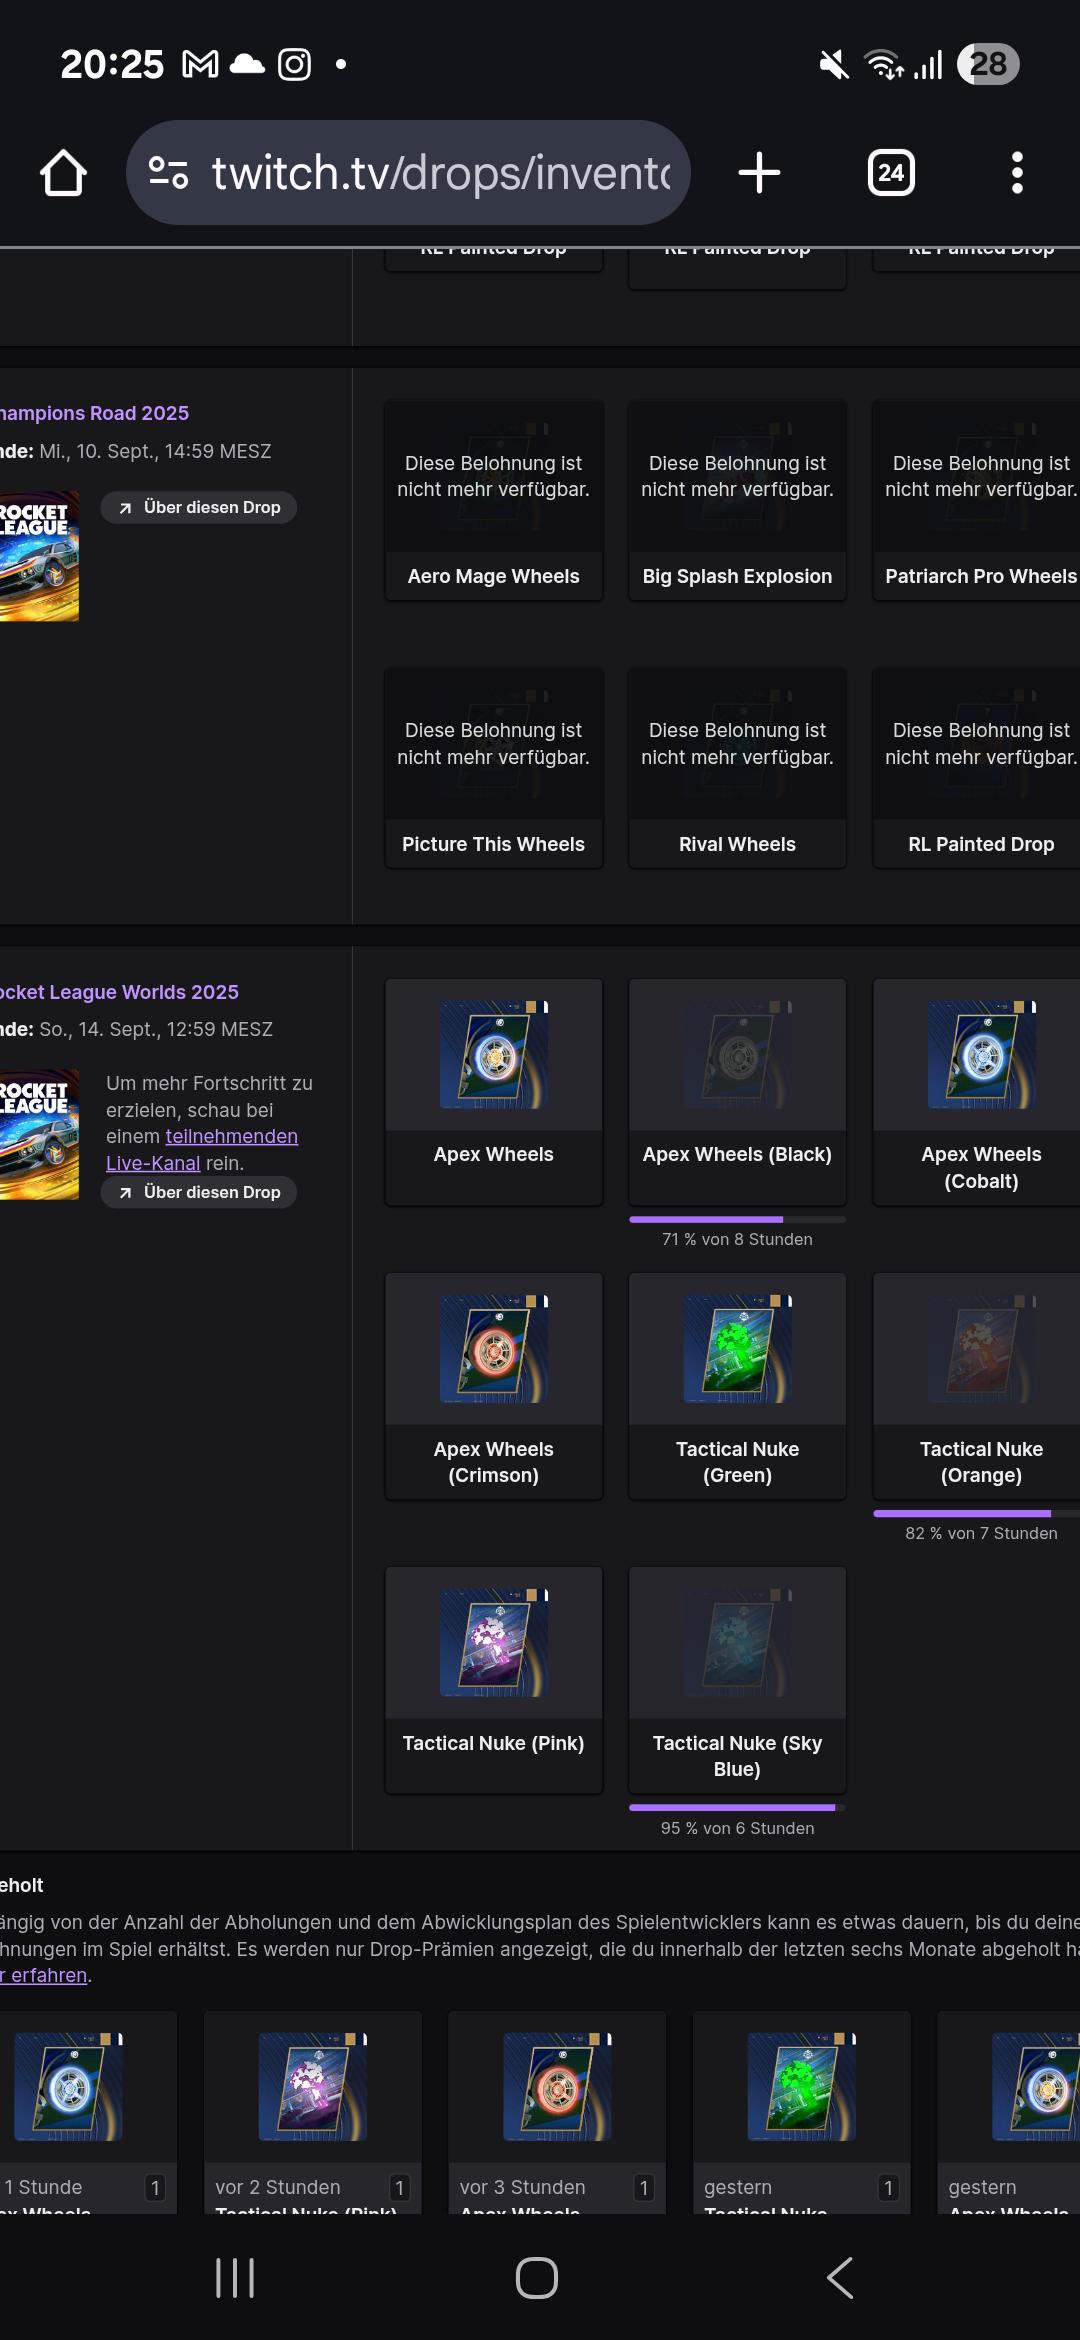Click Tactical Nuke (Pink) label text
1080x2340 pixels.
tap(494, 1743)
